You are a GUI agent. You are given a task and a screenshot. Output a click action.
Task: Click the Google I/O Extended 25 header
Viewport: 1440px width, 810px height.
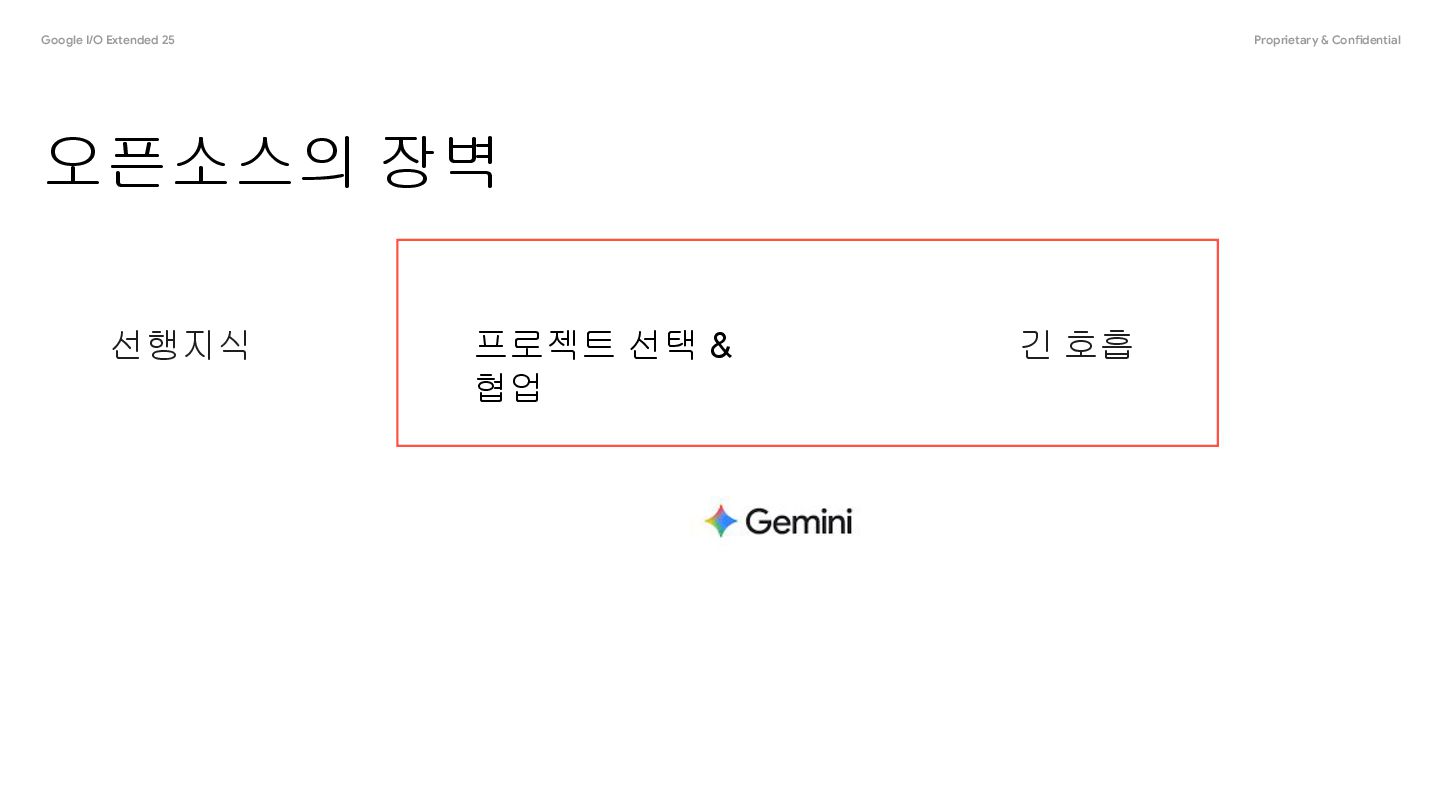(108, 40)
